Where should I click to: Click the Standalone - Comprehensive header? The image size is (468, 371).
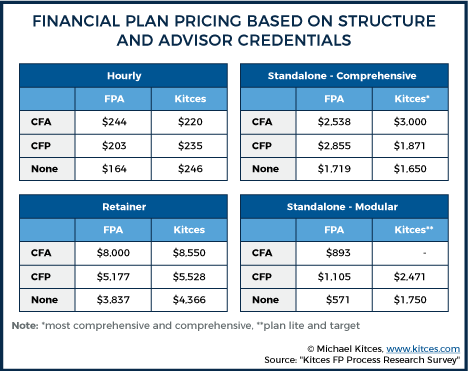click(344, 76)
